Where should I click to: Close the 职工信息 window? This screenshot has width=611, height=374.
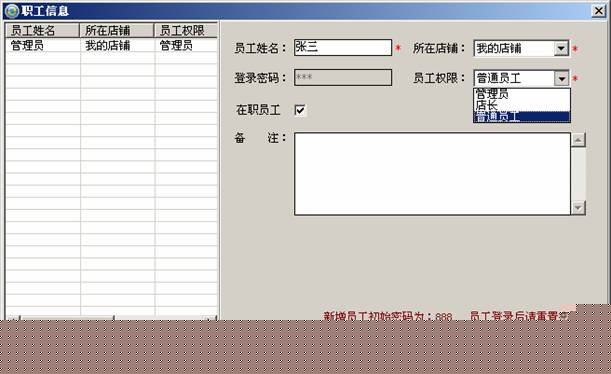tap(598, 11)
